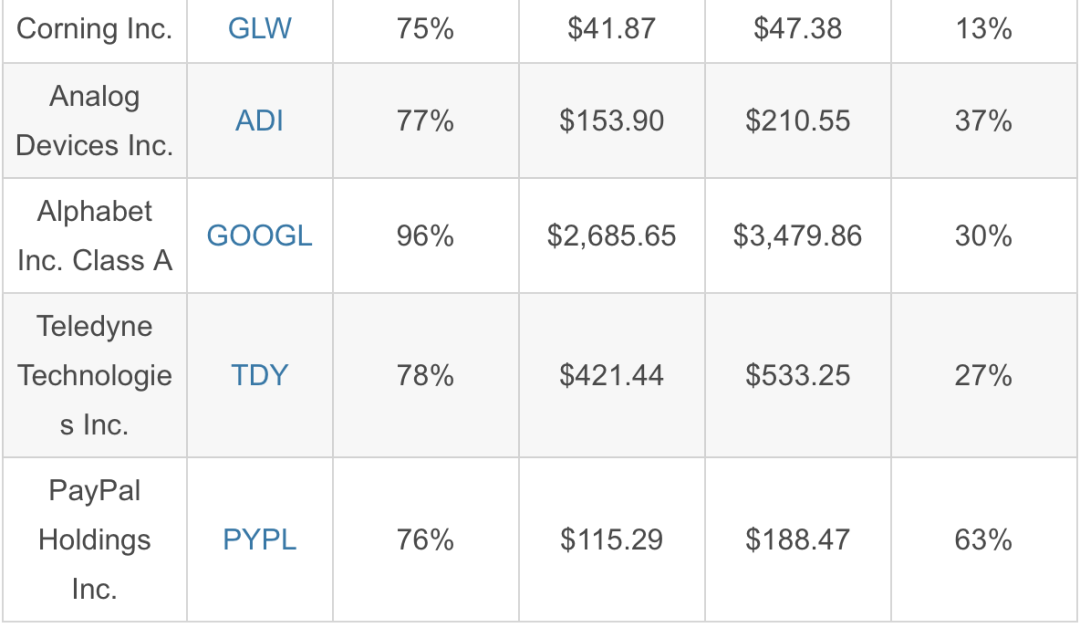The width and height of the screenshot is (1080, 628).
Task: Select the Alphabet Inc. Class A cell
Action: click(94, 236)
